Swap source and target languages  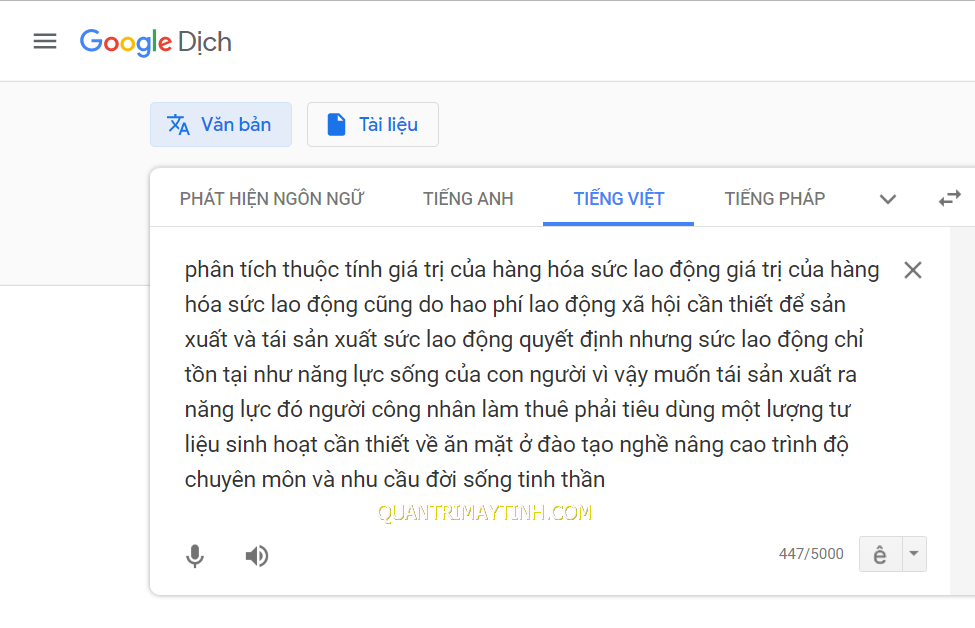coord(949,198)
